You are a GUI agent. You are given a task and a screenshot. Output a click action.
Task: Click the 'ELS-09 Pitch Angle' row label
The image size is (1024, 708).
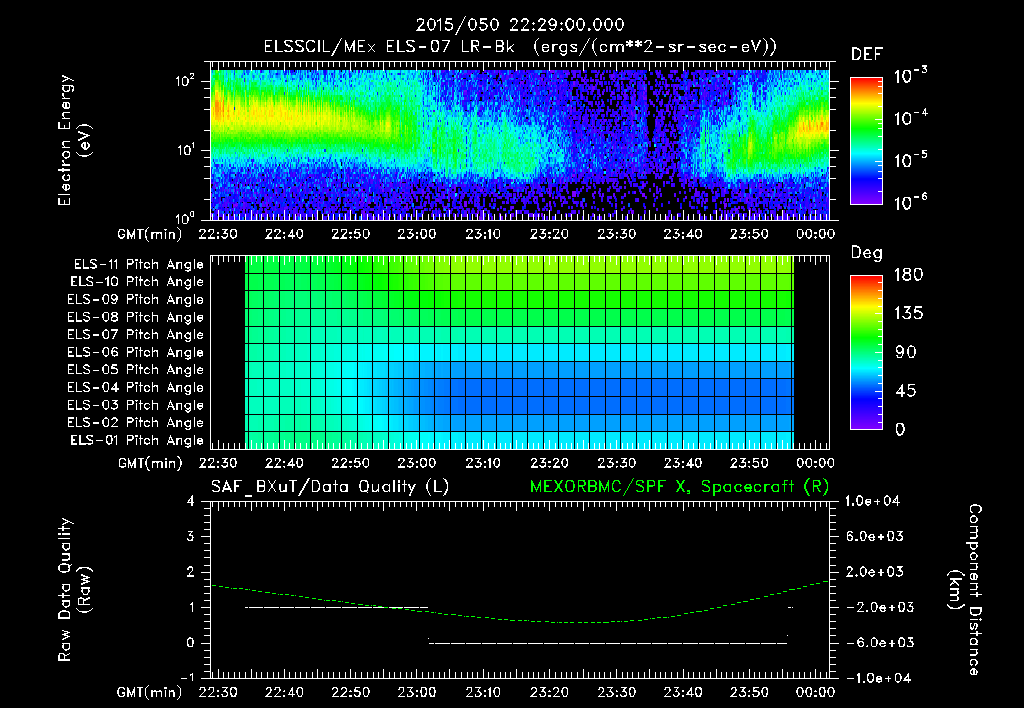point(135,299)
